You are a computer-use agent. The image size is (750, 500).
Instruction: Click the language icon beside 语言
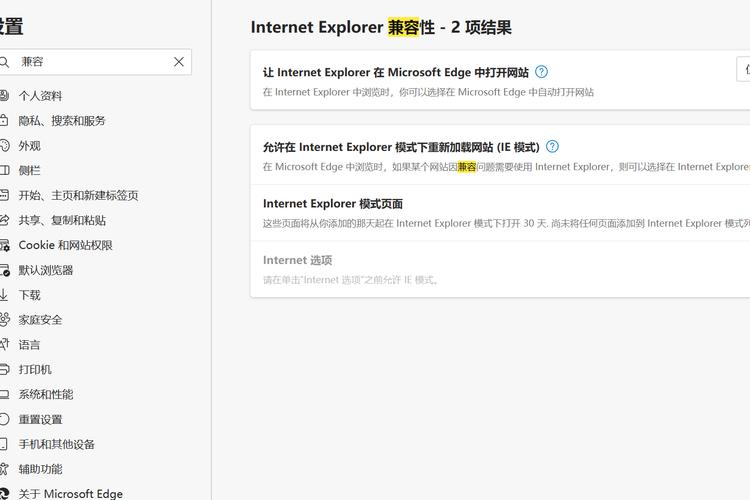tap(4, 344)
